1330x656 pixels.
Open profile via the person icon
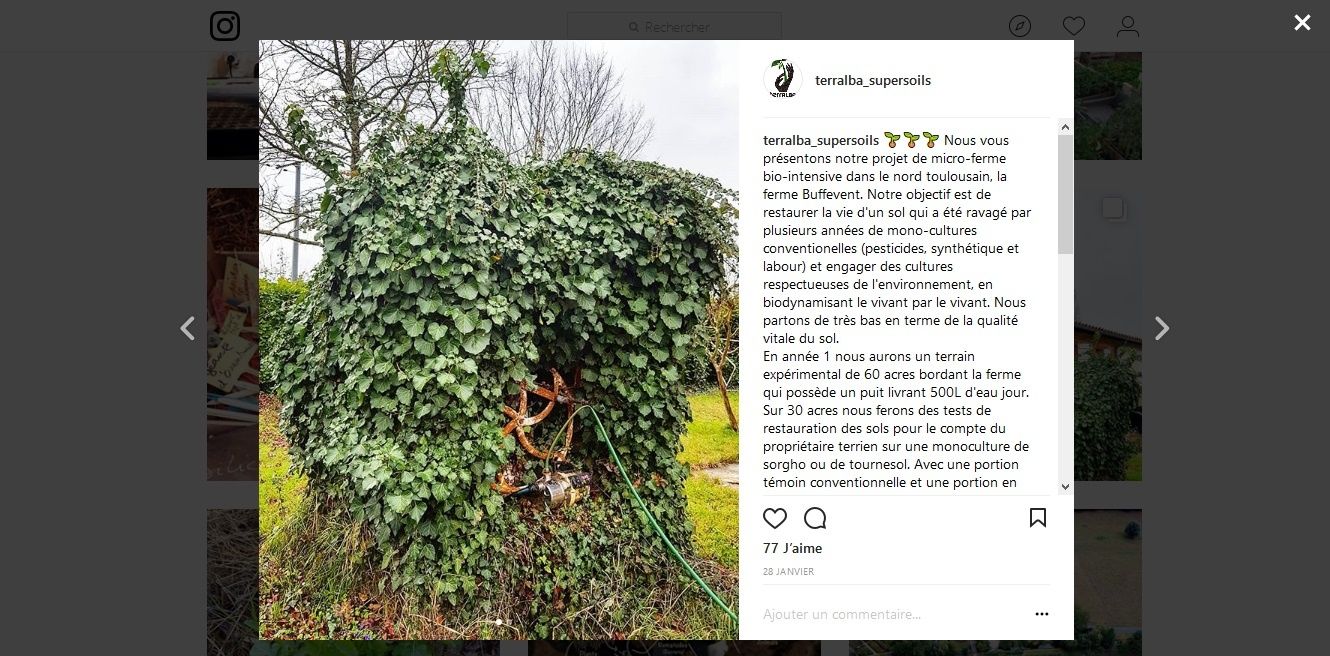(1128, 26)
